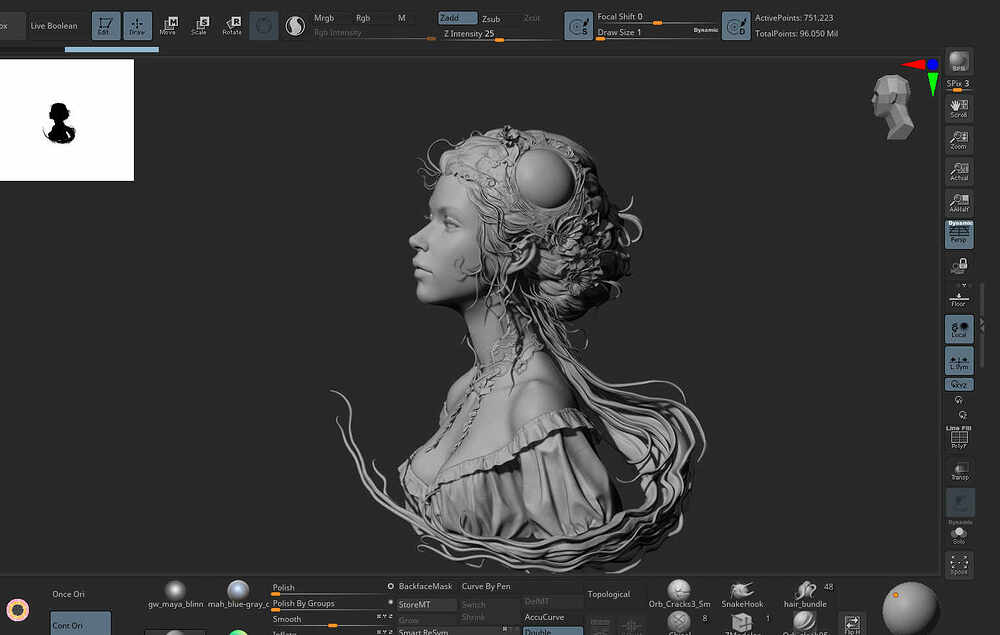This screenshot has height=635, width=1000.
Task: Select Zadd sculpt mode
Action: (x=457, y=18)
